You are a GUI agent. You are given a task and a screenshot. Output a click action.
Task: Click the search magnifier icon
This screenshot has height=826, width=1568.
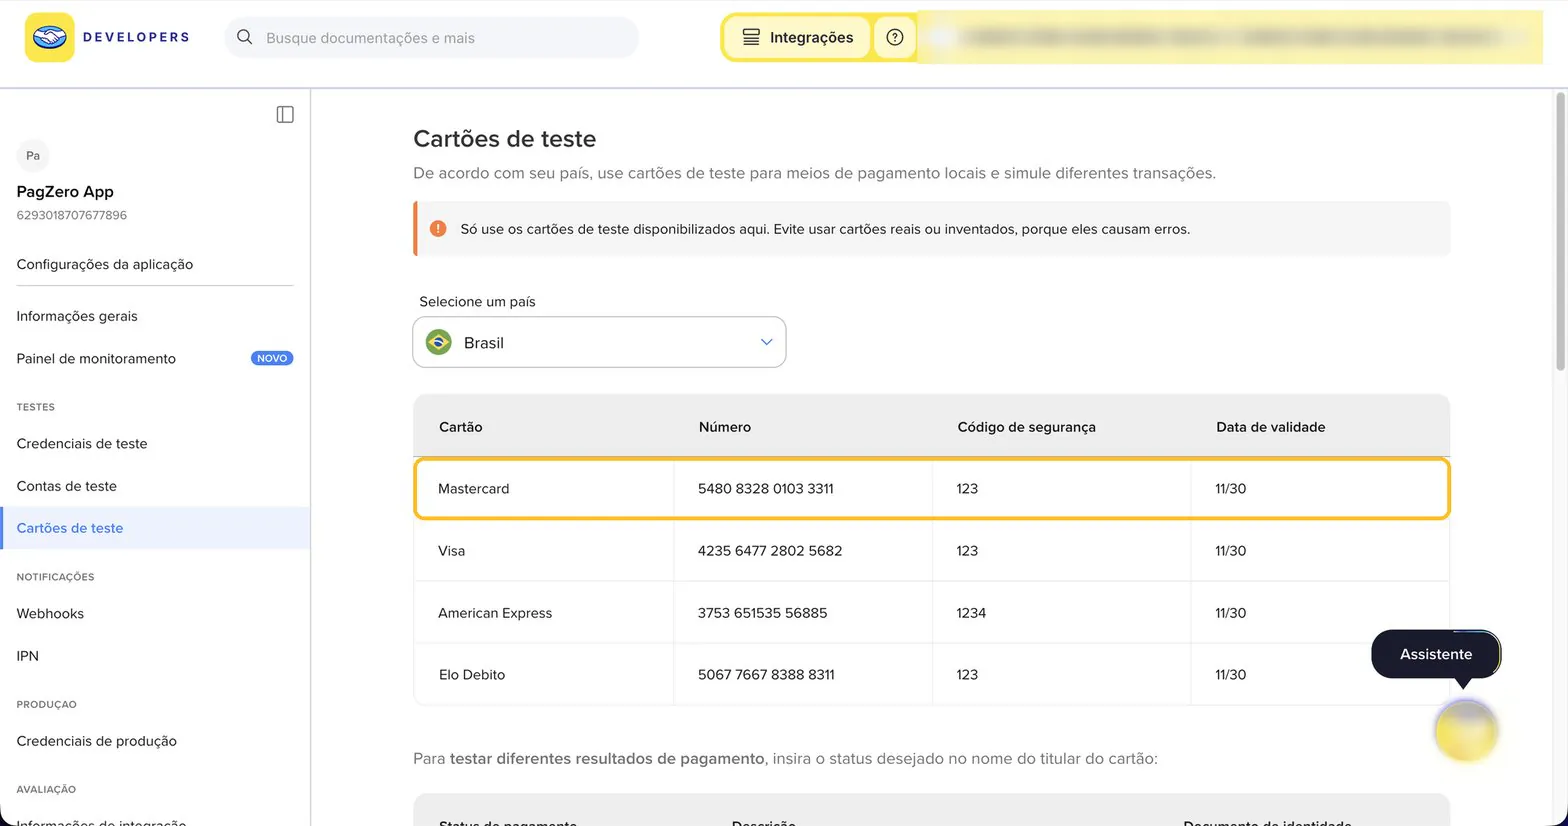tap(244, 37)
